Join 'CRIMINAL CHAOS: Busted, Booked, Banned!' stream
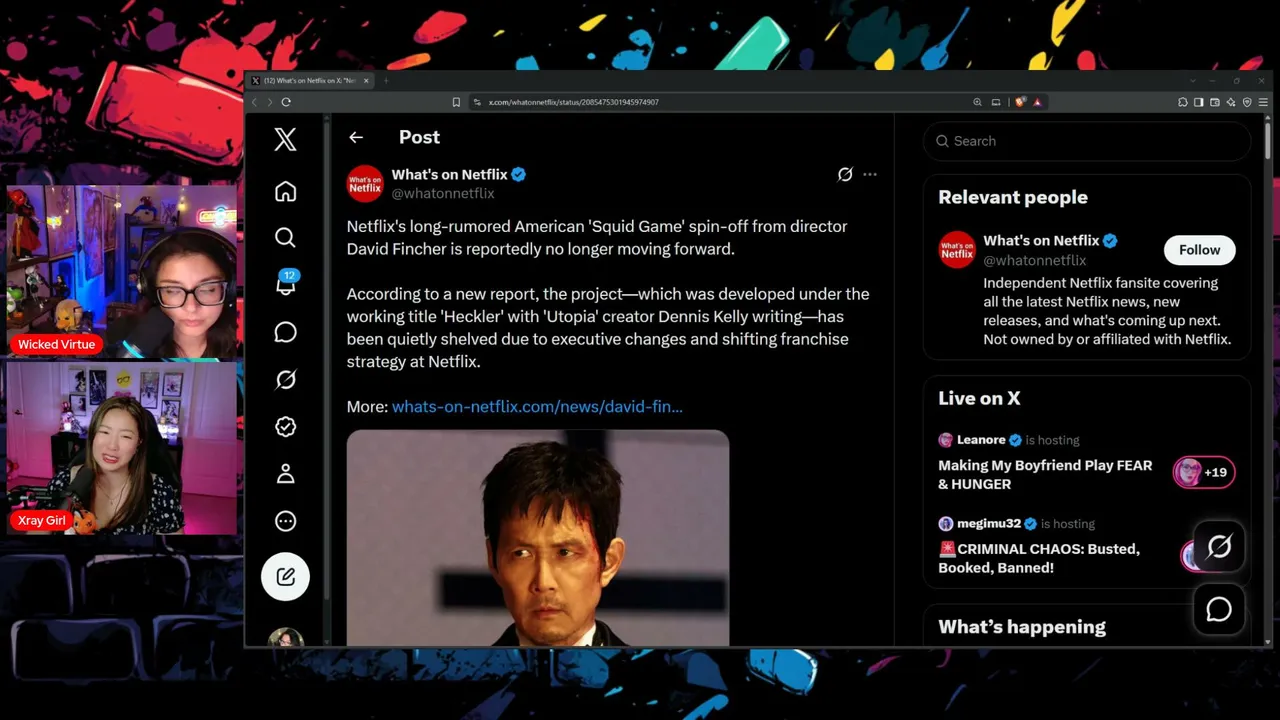Screen dimensions: 1280x720 (x=1039, y=558)
